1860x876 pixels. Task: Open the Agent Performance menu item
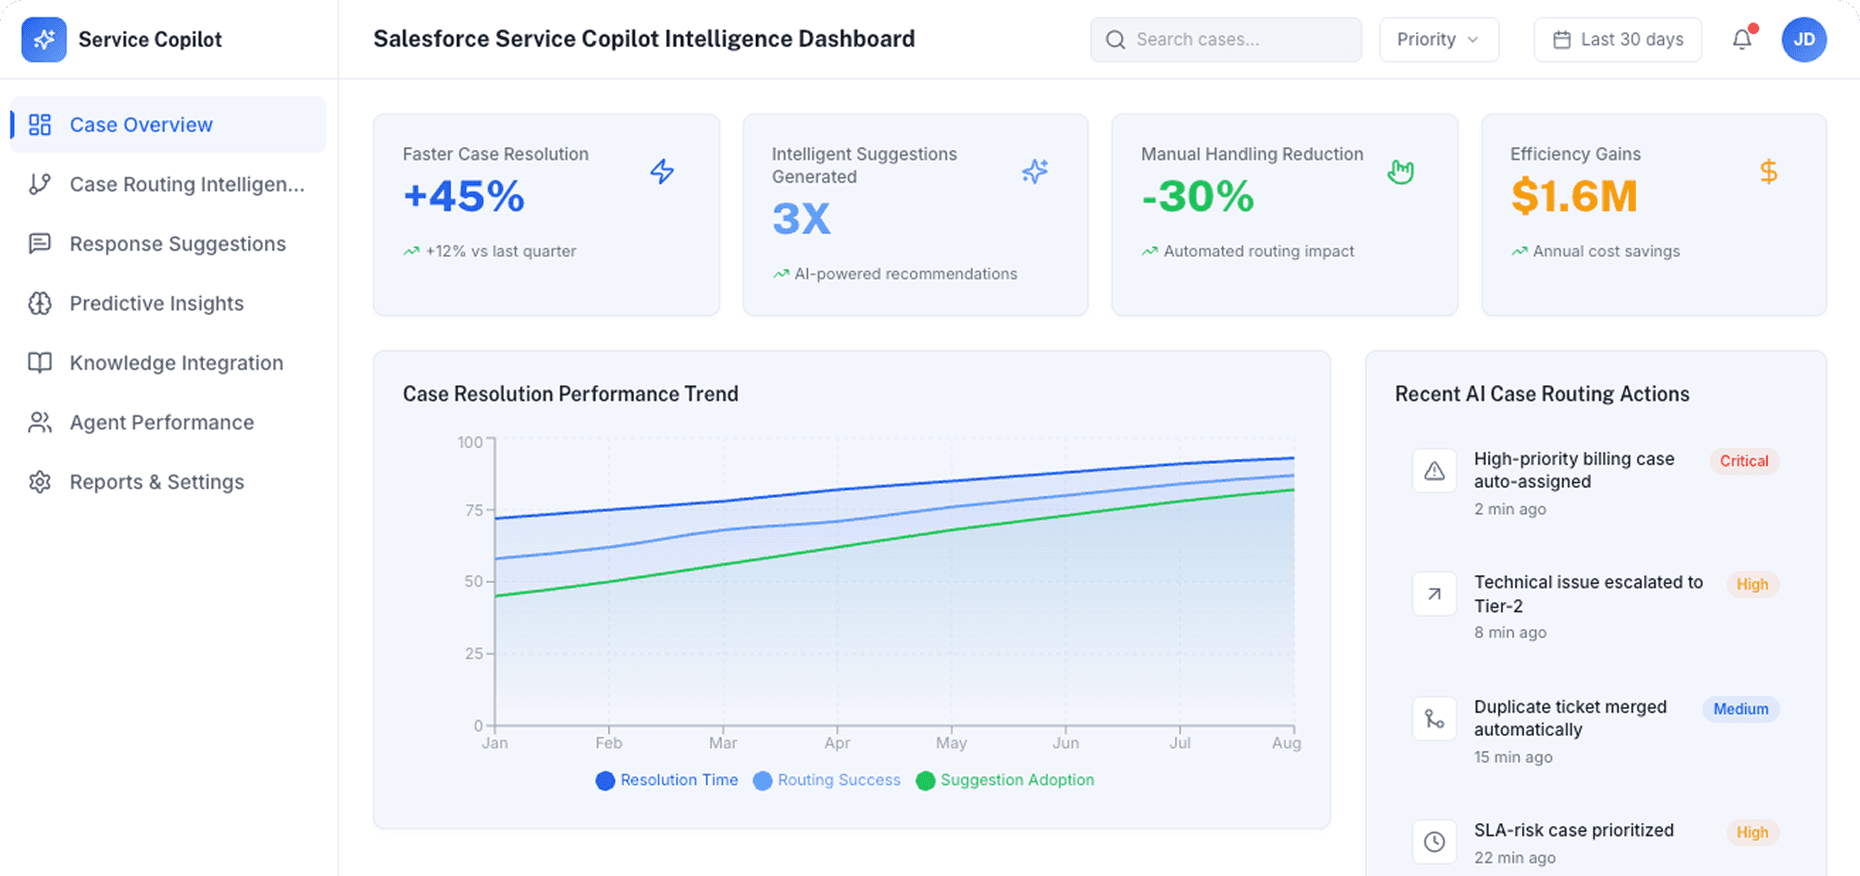tap(161, 422)
